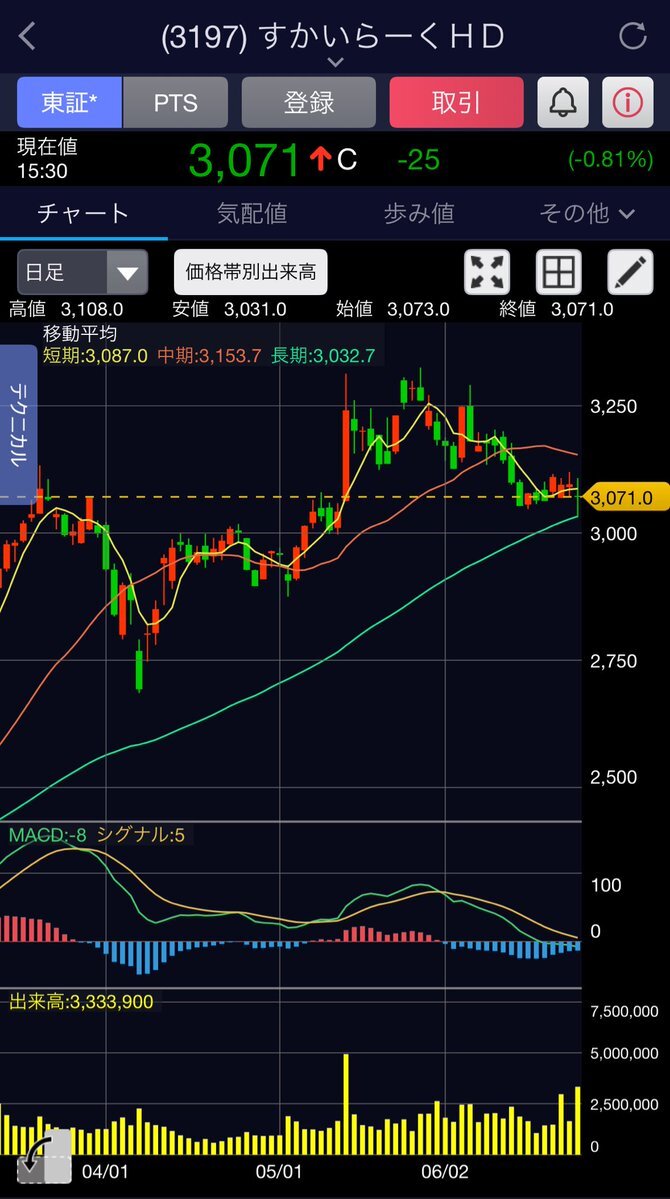Tap the 2,750 price axis label
Screen dimensions: 670x1199
click(613, 661)
